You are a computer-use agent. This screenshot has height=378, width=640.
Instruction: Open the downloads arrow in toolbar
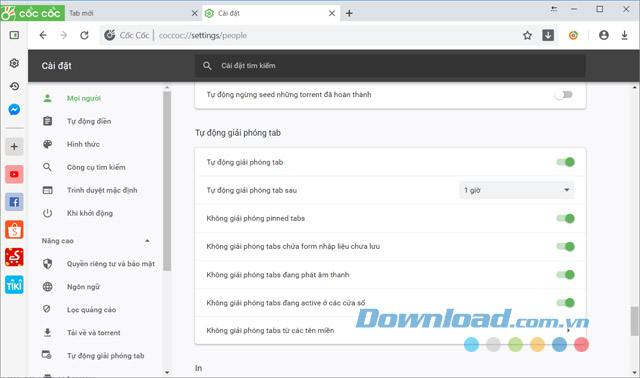[624, 36]
